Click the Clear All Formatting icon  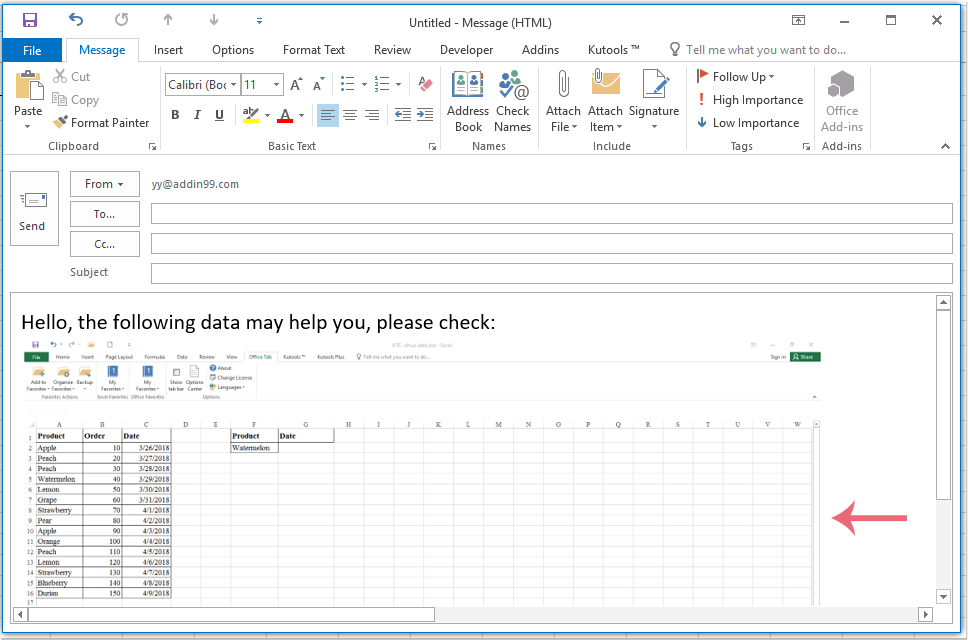[425, 85]
